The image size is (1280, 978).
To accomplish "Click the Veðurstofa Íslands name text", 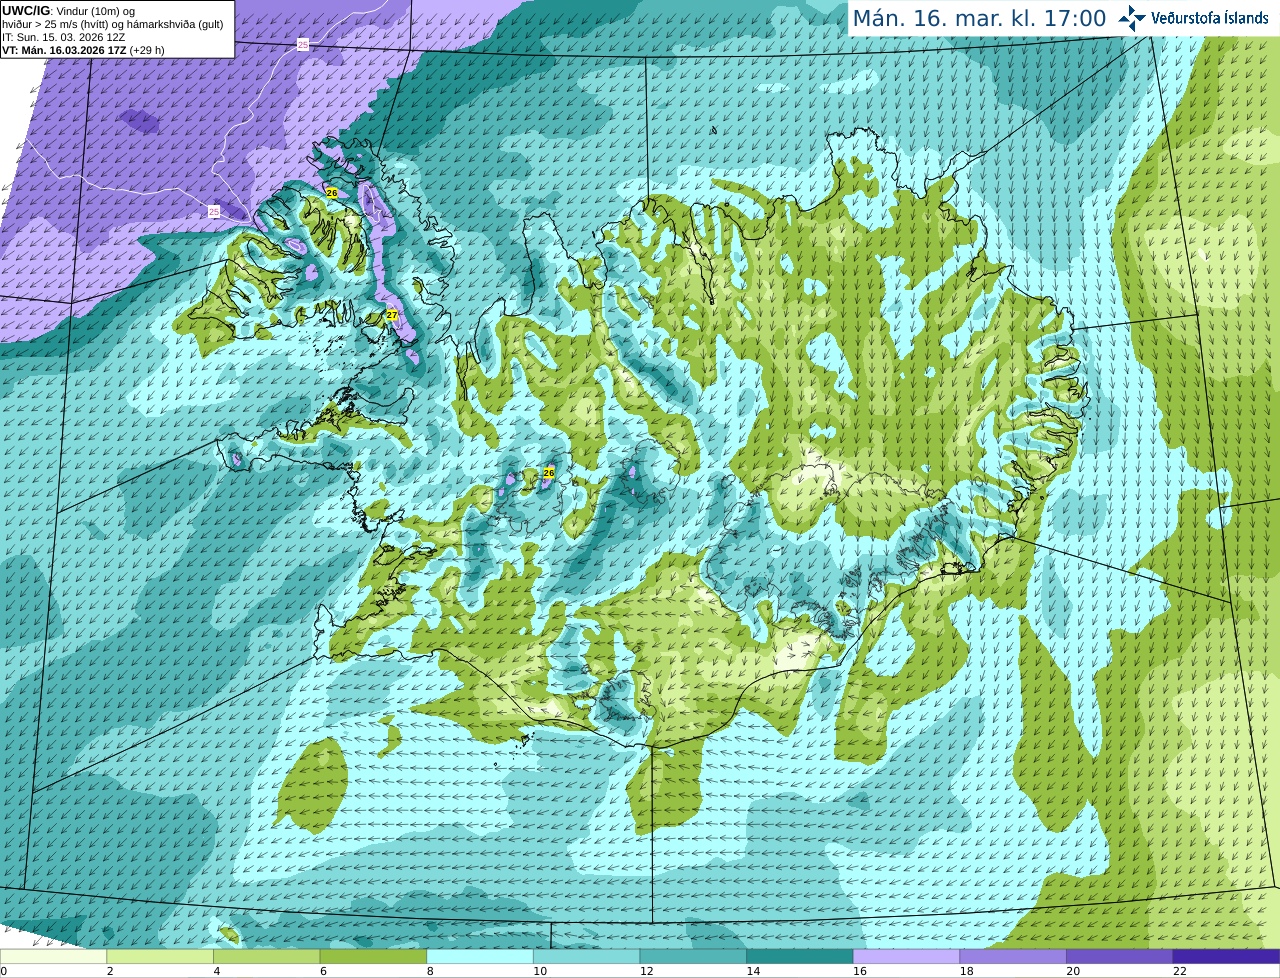I will tap(1210, 18).
